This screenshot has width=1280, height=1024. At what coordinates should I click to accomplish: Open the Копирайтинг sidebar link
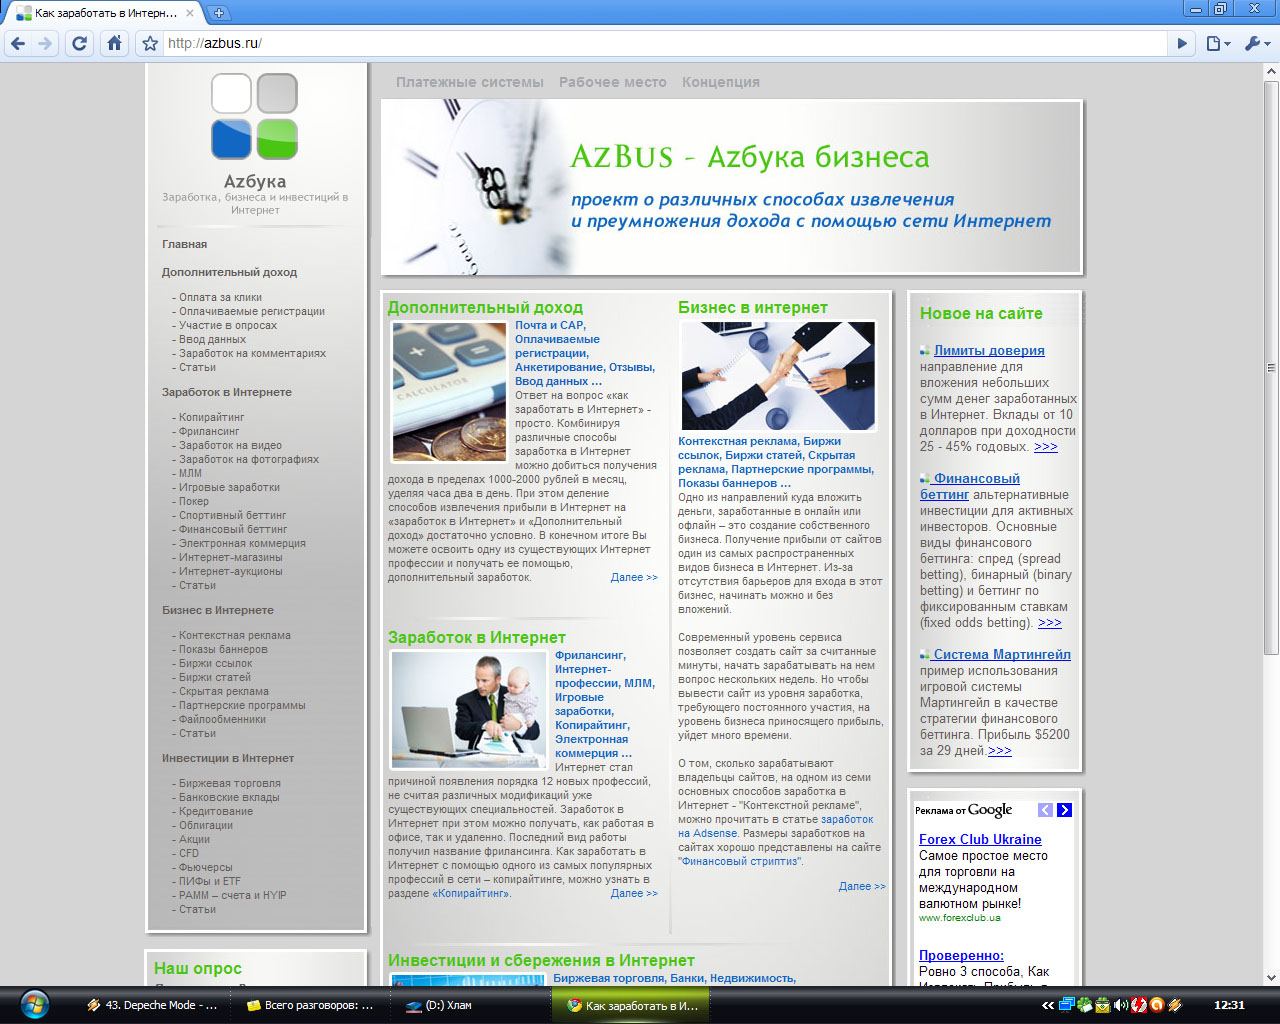point(211,417)
